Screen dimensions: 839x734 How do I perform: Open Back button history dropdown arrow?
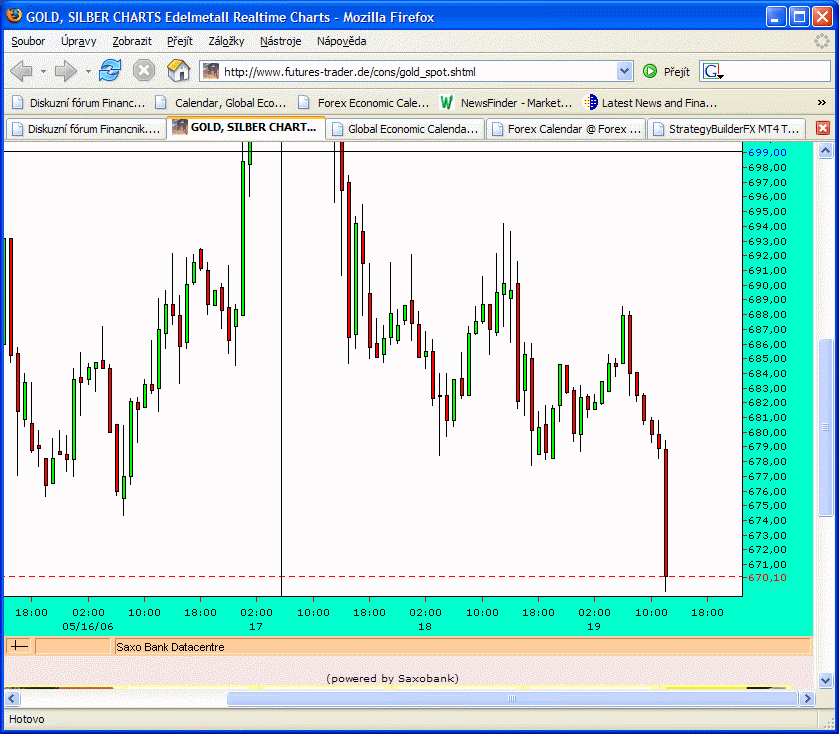point(43,71)
